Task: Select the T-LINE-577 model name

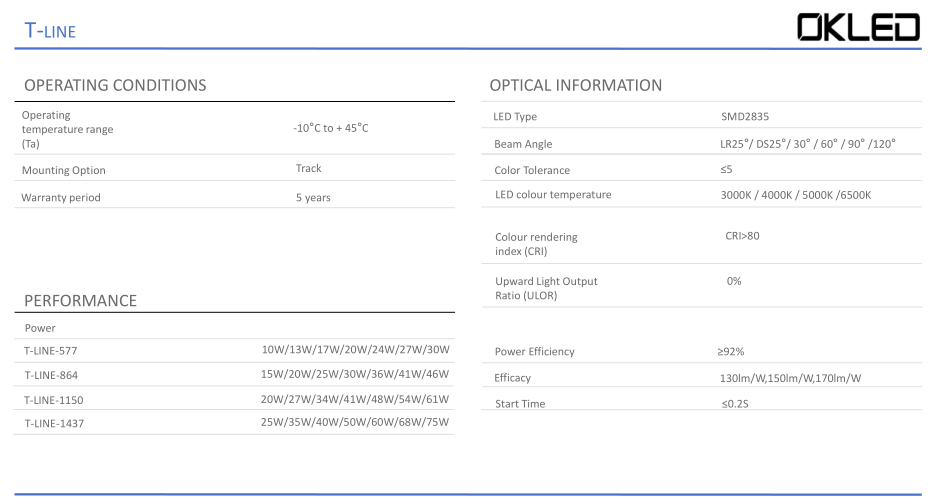Action: 50,351
